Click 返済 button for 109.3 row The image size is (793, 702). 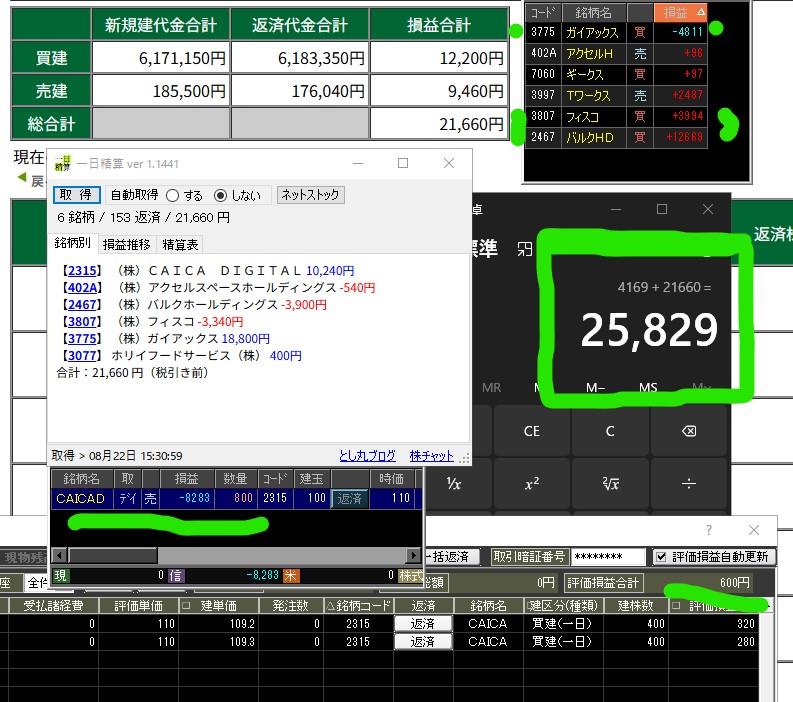[x=423, y=642]
